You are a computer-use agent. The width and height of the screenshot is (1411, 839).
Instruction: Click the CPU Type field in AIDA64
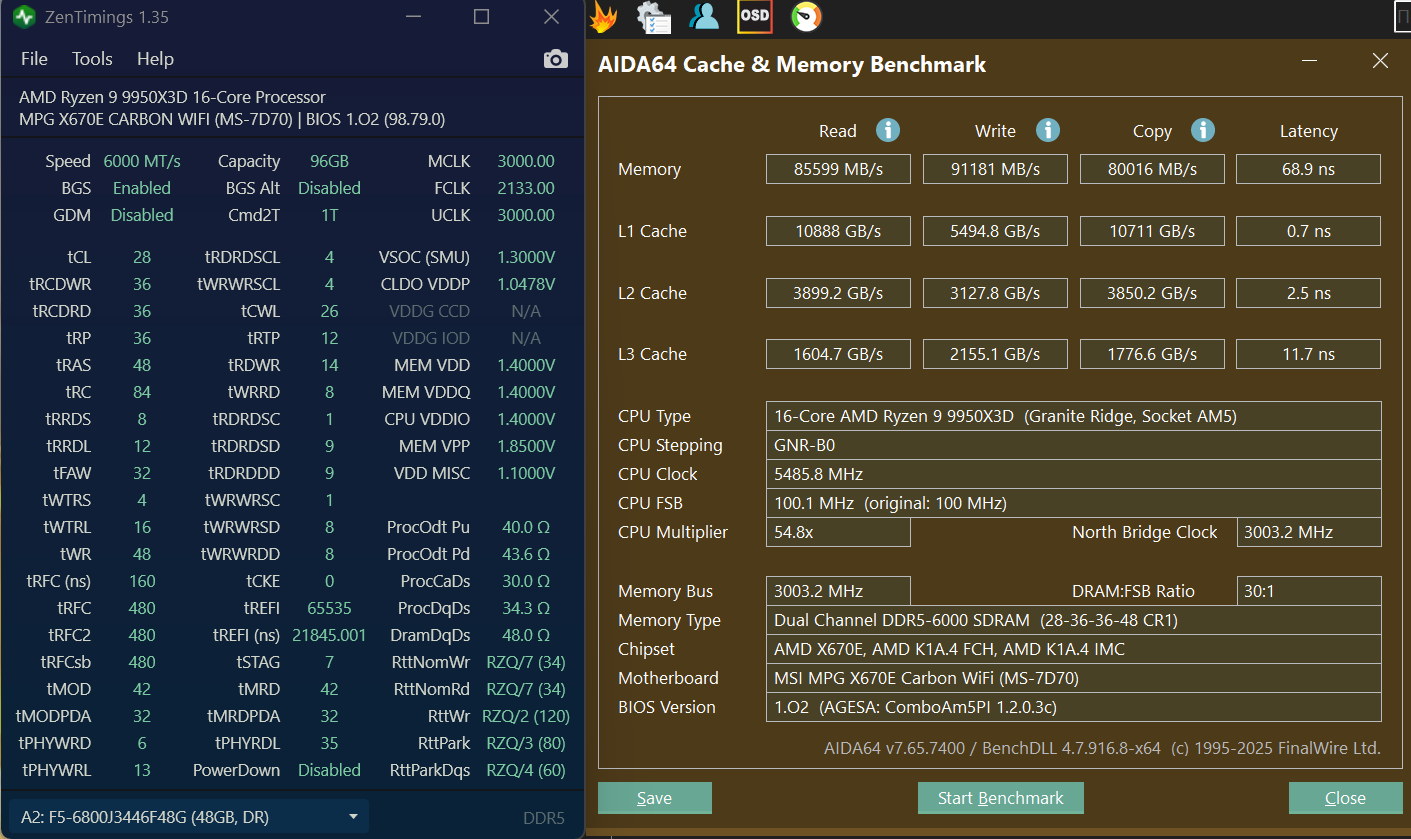click(1073, 416)
